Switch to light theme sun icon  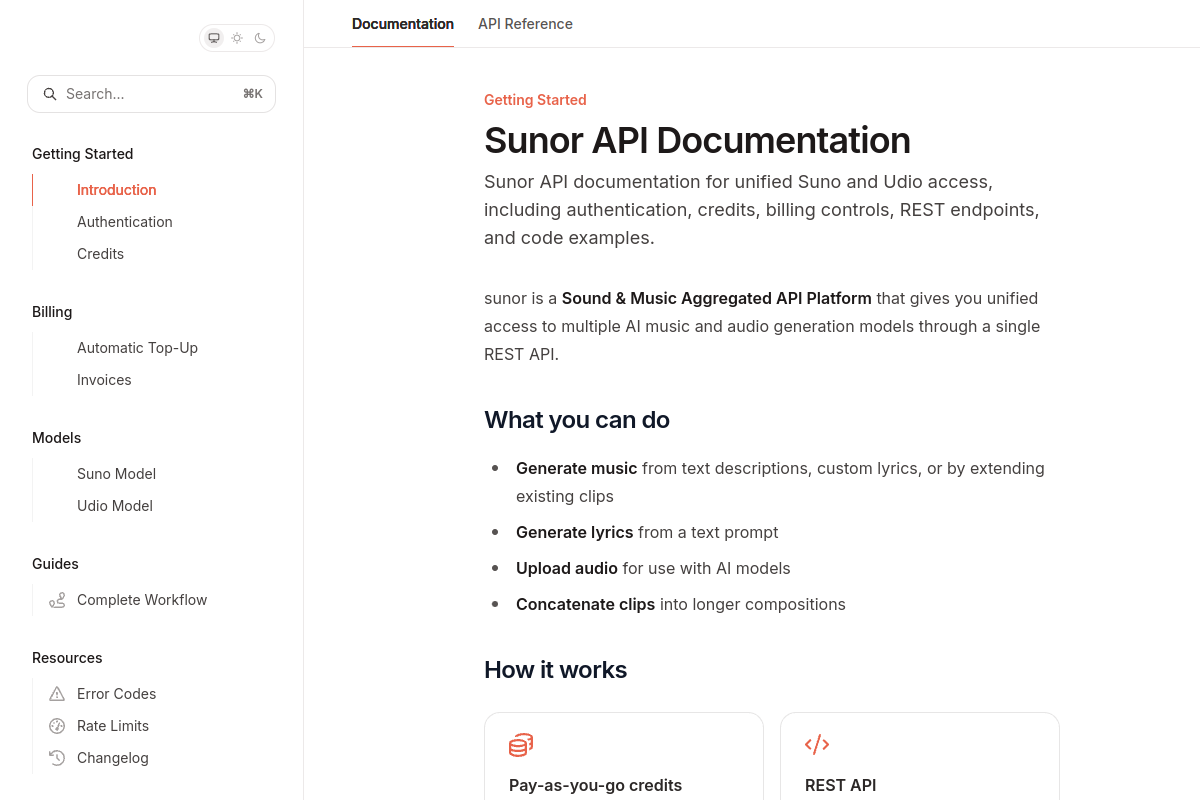click(237, 38)
